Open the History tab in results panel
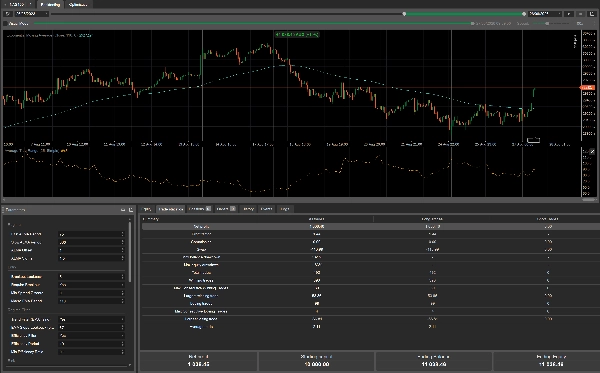Image resolution: width=600 pixels, height=373 pixels. coord(248,209)
